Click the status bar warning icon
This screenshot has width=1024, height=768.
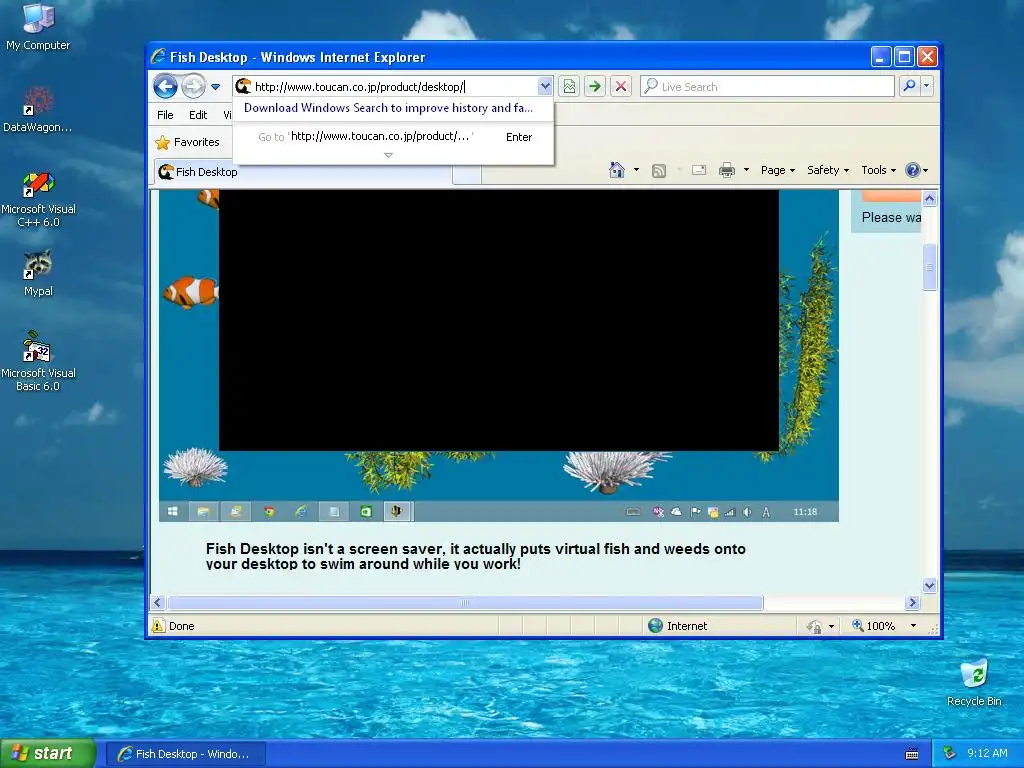pos(159,626)
